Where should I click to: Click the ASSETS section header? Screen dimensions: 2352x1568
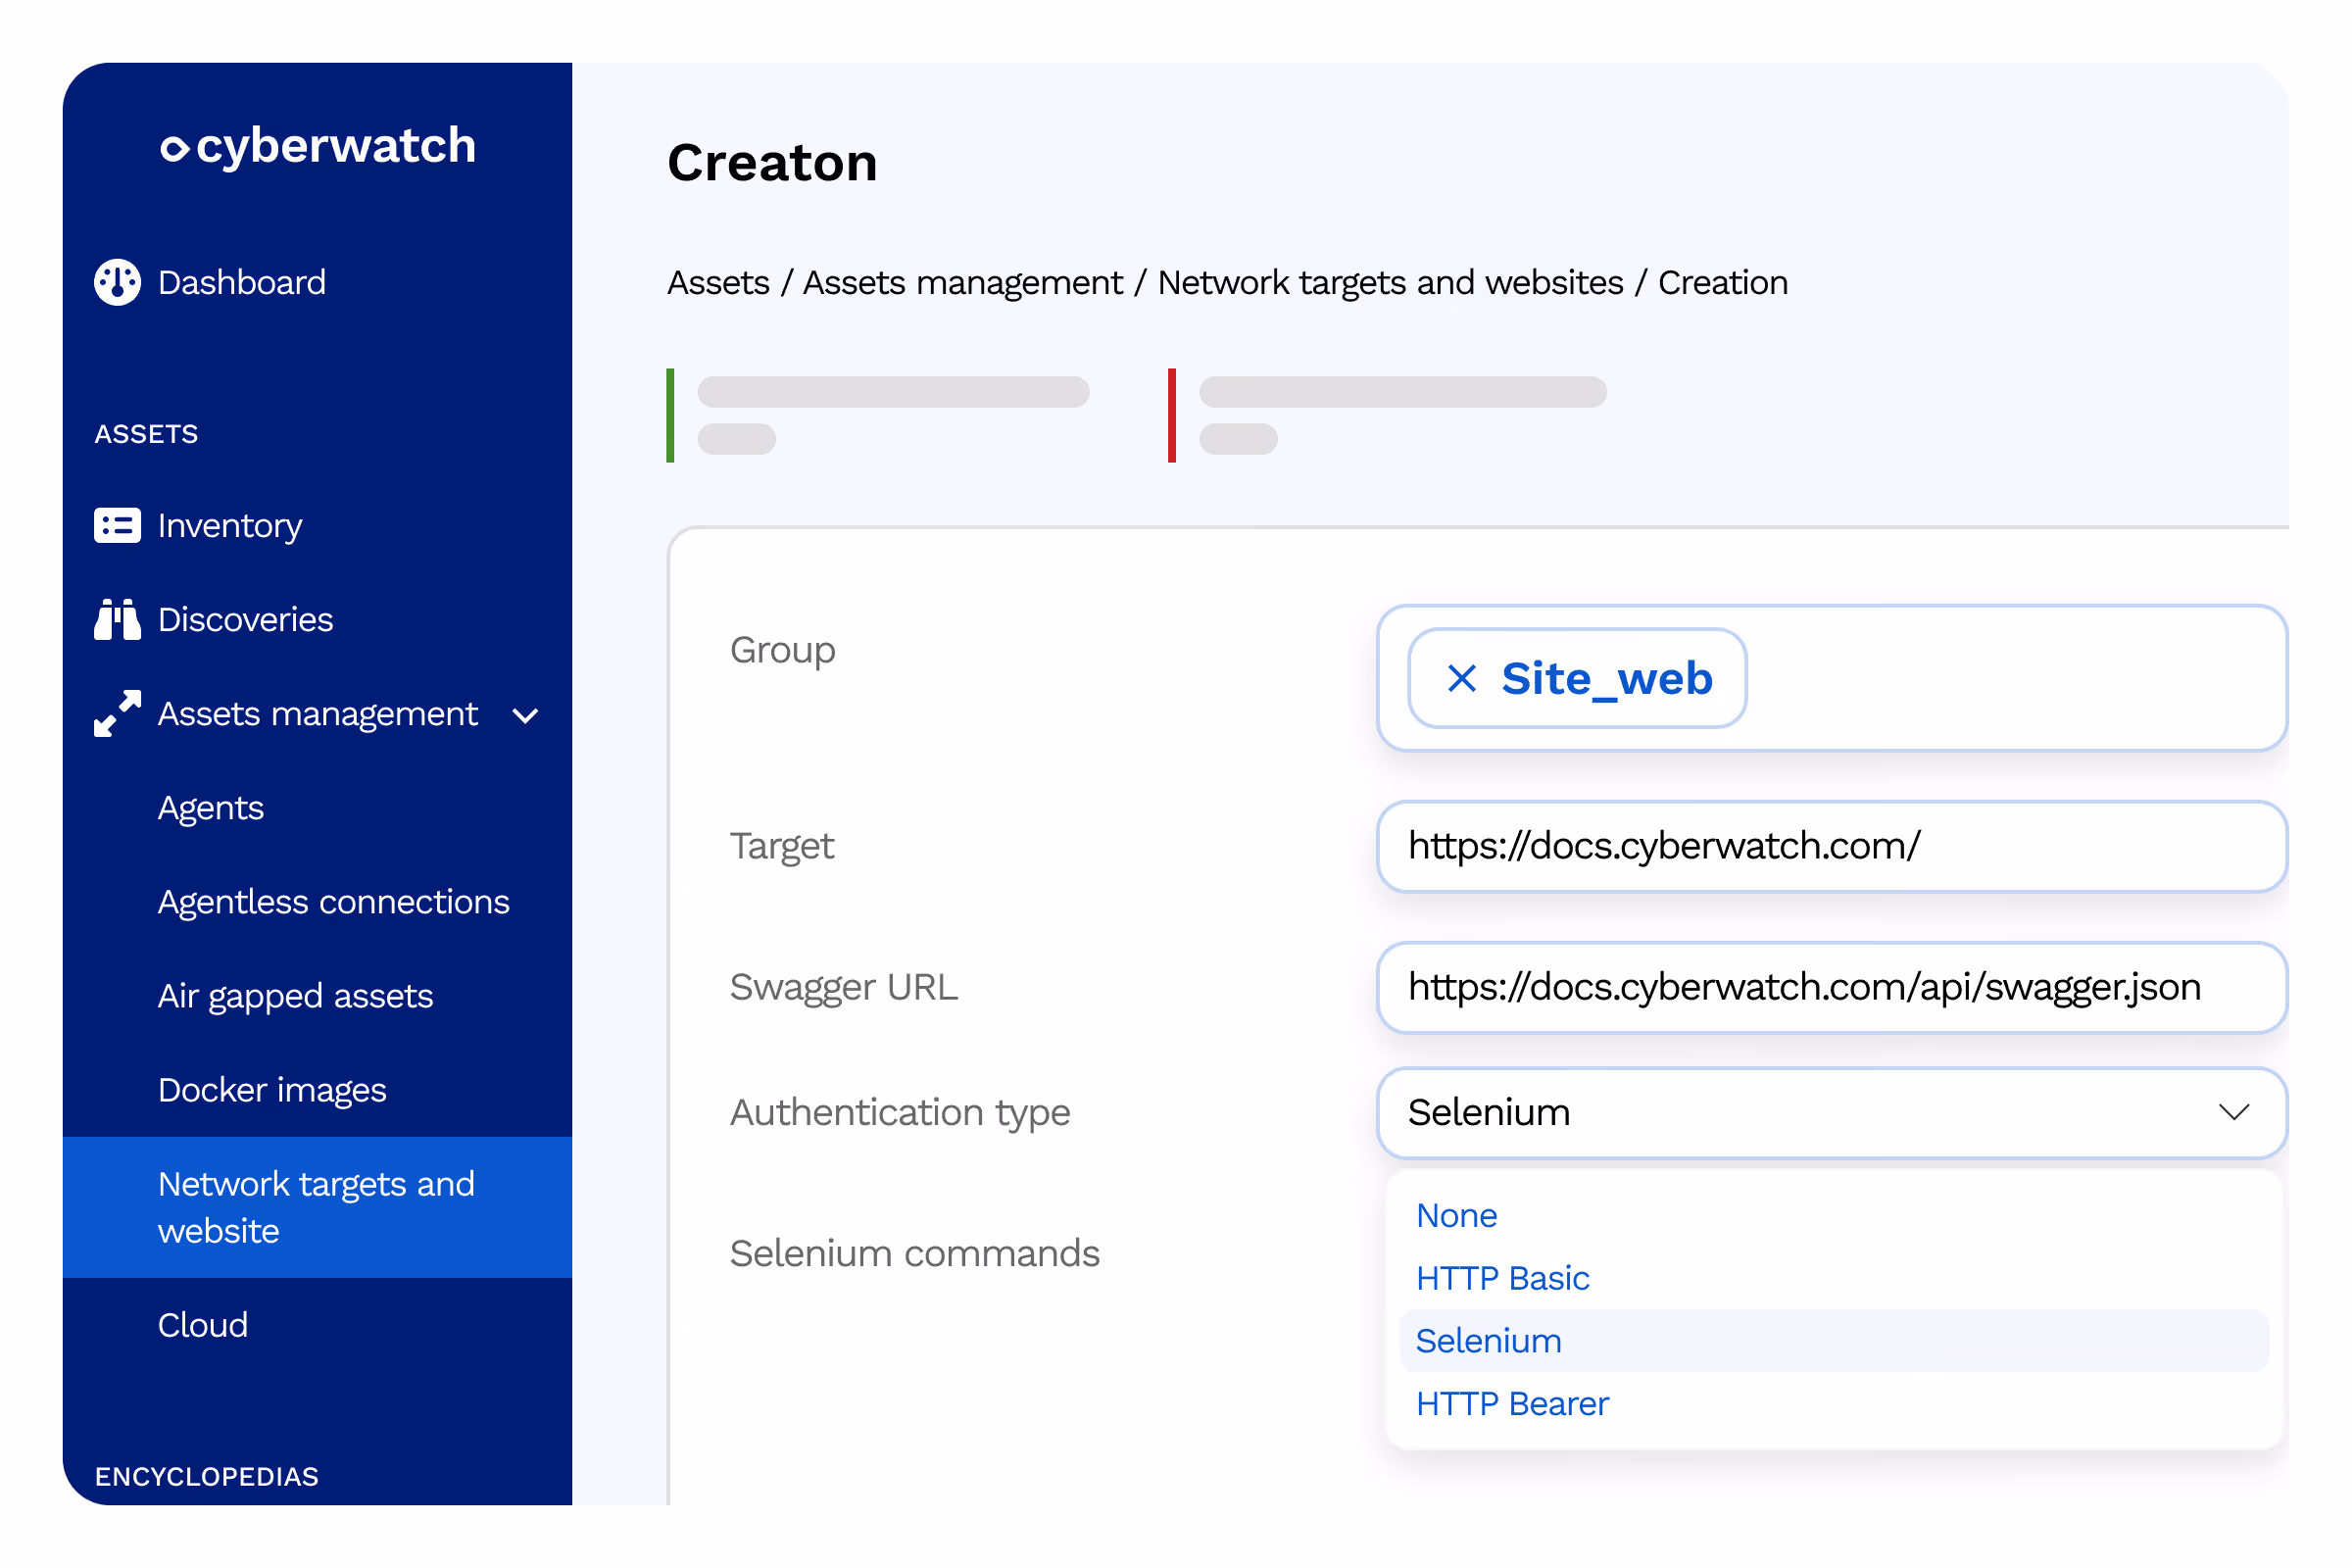[146, 434]
